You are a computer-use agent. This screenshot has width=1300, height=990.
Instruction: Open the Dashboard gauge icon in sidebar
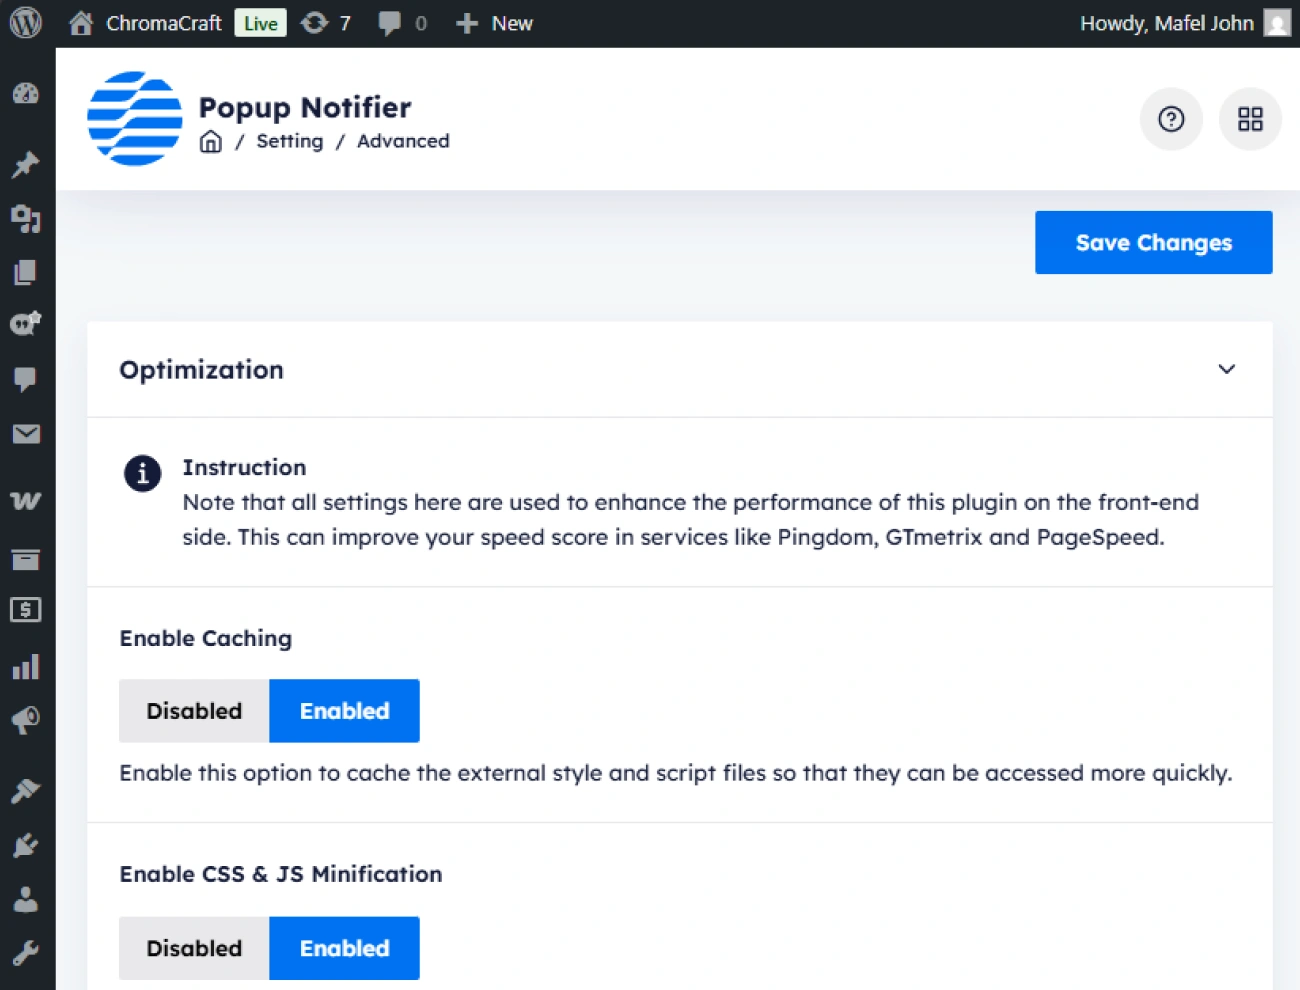coord(26,94)
